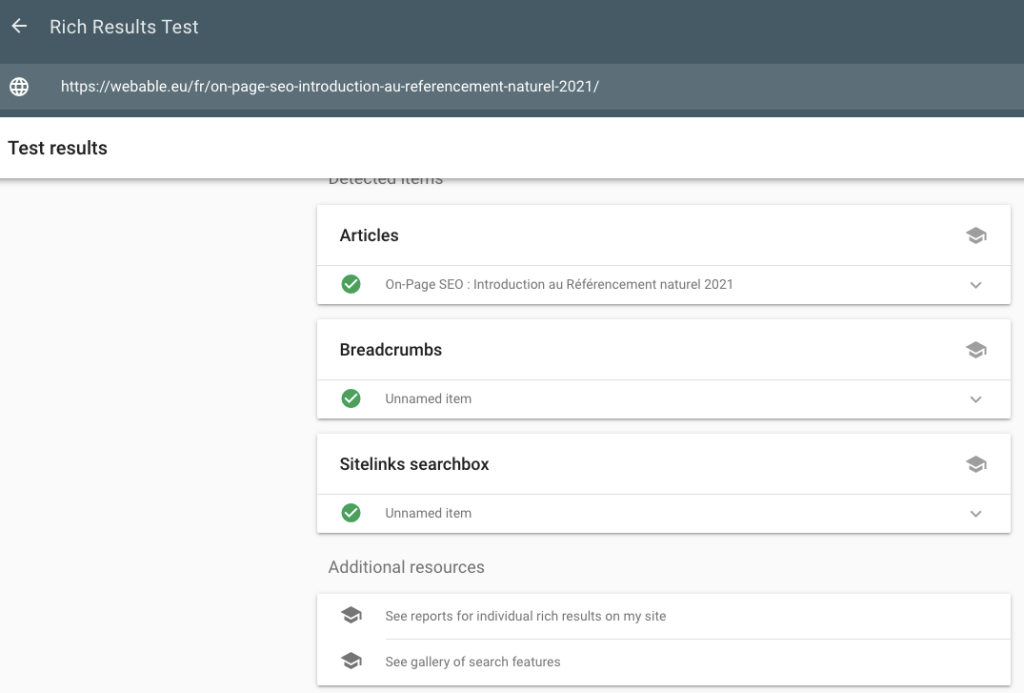Open See gallery of search features link
Image resolution: width=1024 pixels, height=693 pixels.
[x=473, y=662]
